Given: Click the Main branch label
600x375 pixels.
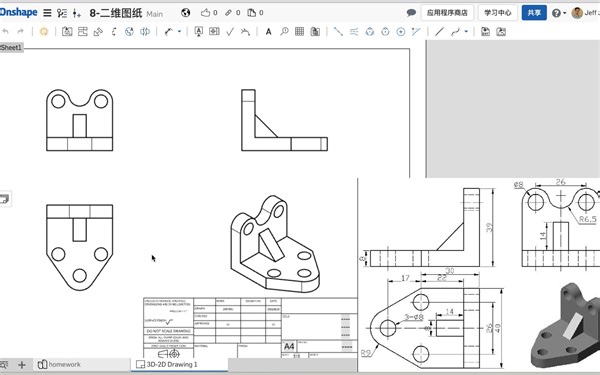Looking at the screenshot, I should pos(155,14).
